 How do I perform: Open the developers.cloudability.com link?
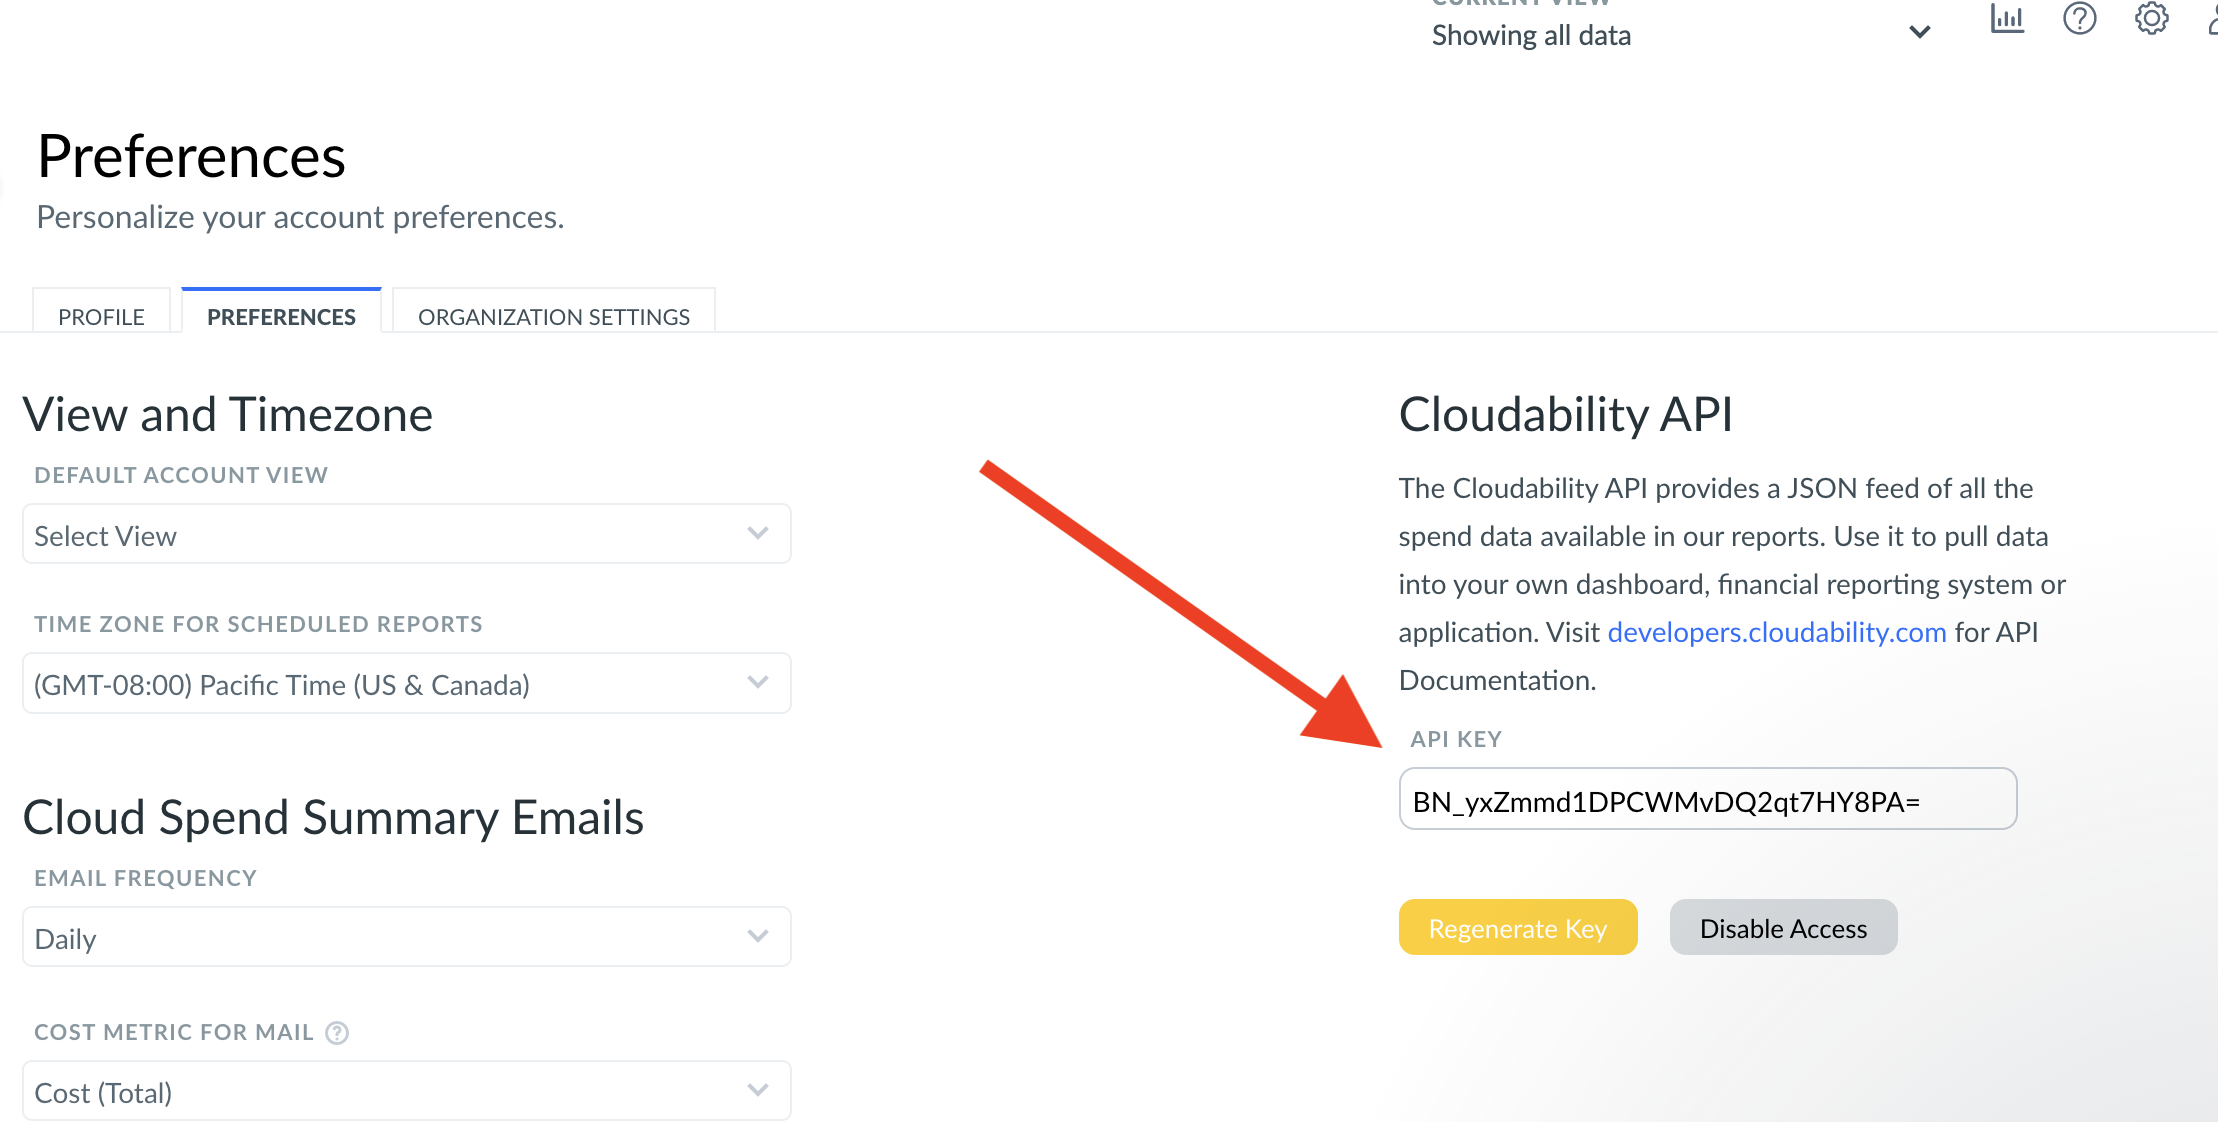[1776, 632]
